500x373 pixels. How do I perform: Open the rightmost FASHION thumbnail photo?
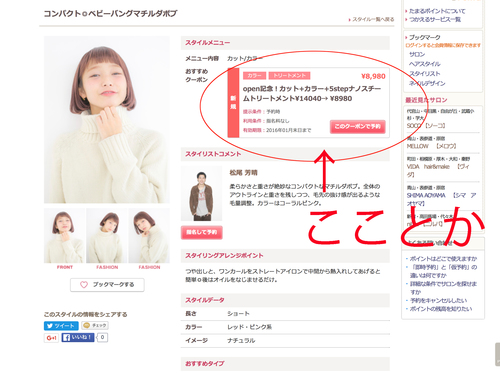(149, 236)
